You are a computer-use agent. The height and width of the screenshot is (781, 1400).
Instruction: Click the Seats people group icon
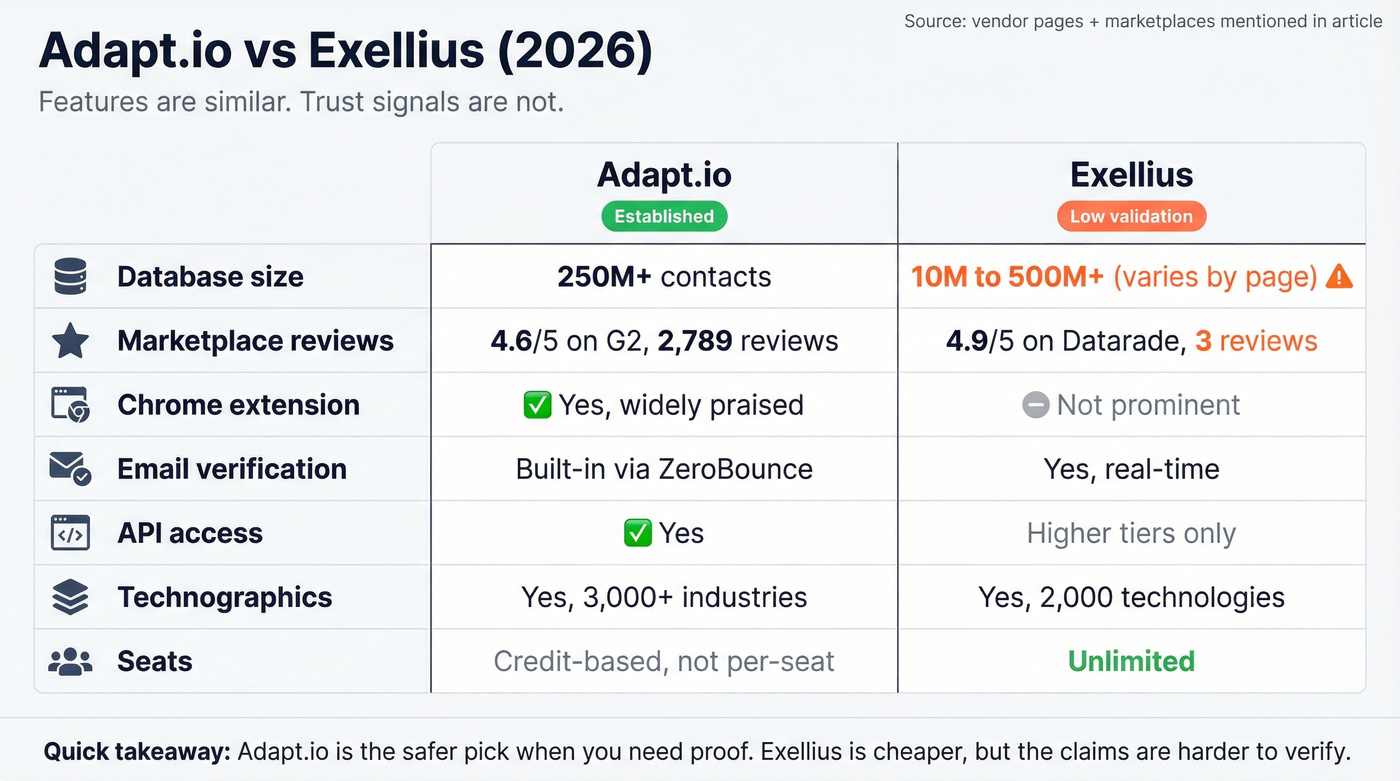[x=70, y=661]
